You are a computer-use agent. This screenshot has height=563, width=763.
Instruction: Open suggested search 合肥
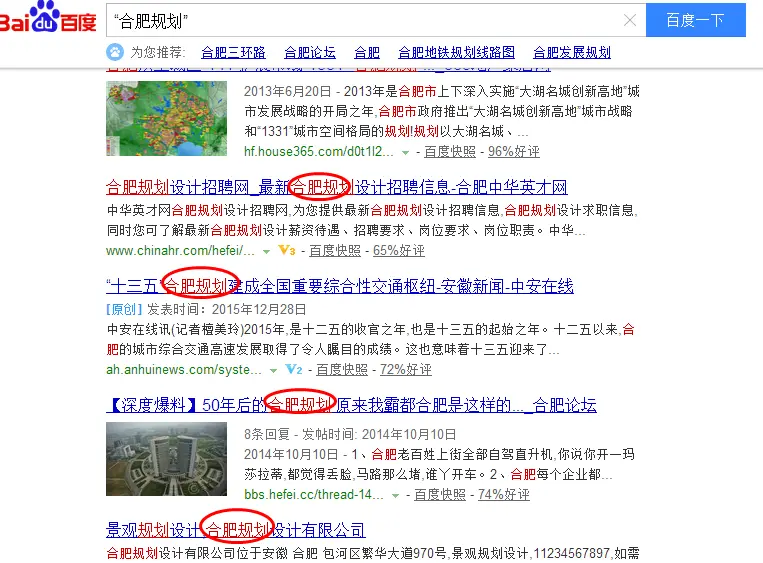(366, 53)
